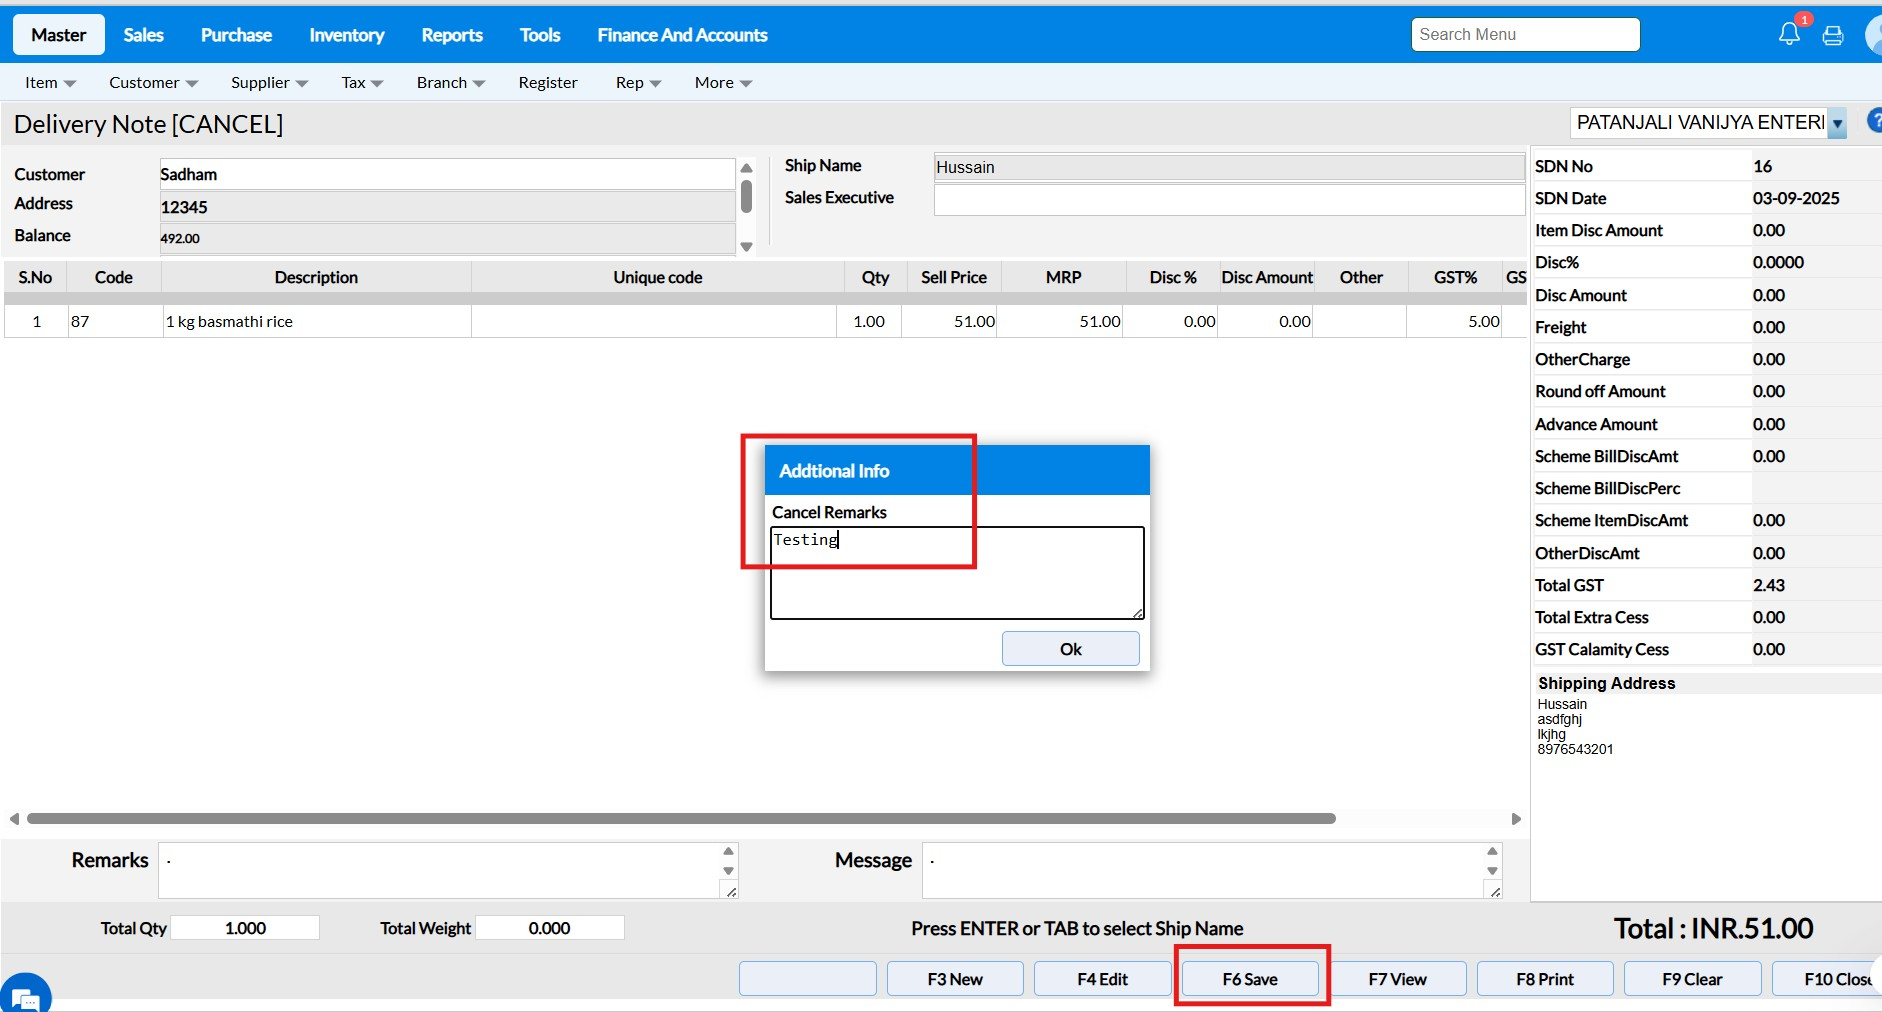Click the GST% cell '5.00'

tap(1454, 321)
